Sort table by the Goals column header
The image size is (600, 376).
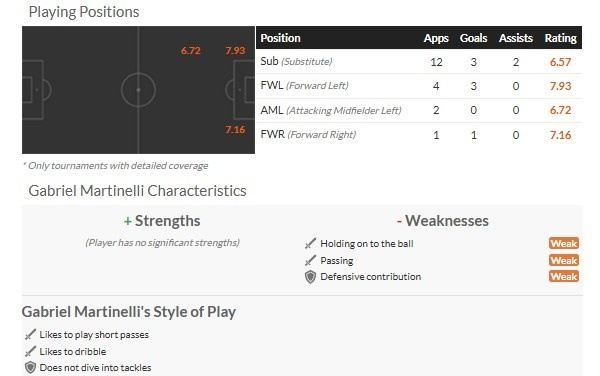[x=473, y=38]
